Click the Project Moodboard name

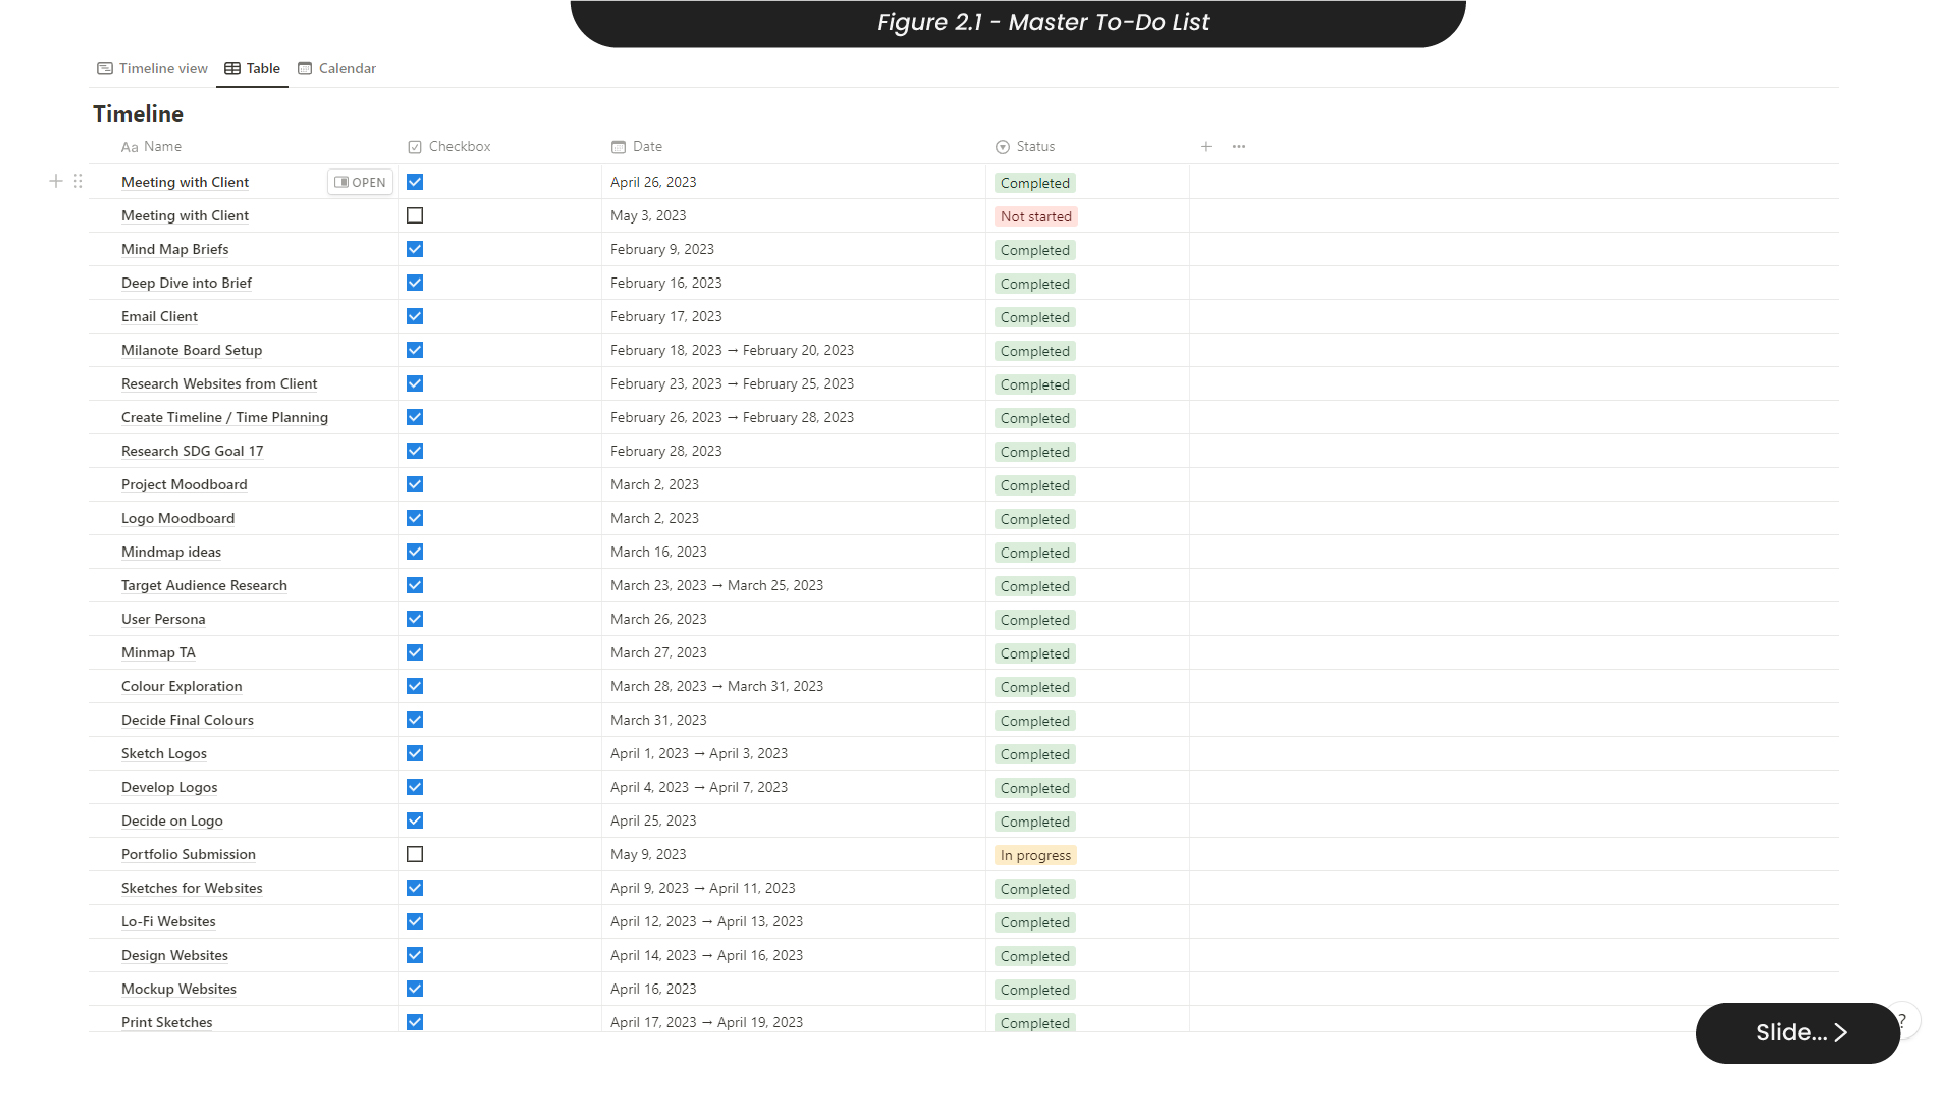184,484
